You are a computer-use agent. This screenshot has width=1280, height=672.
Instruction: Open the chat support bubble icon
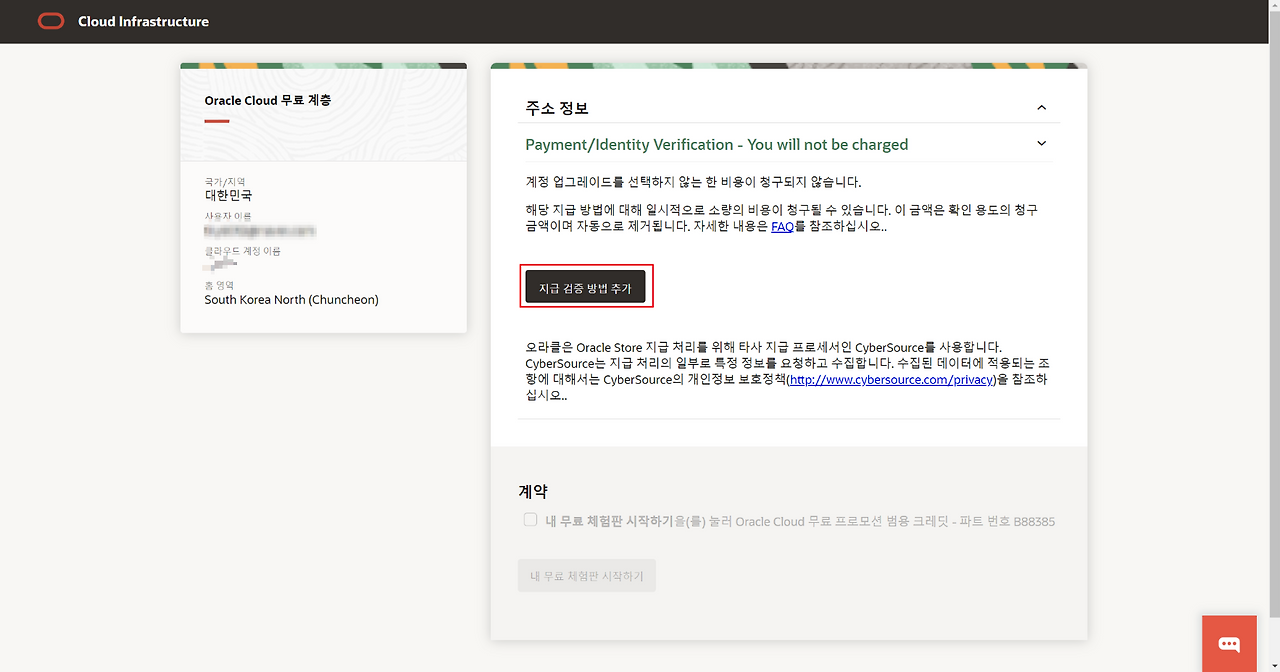click(1229, 644)
